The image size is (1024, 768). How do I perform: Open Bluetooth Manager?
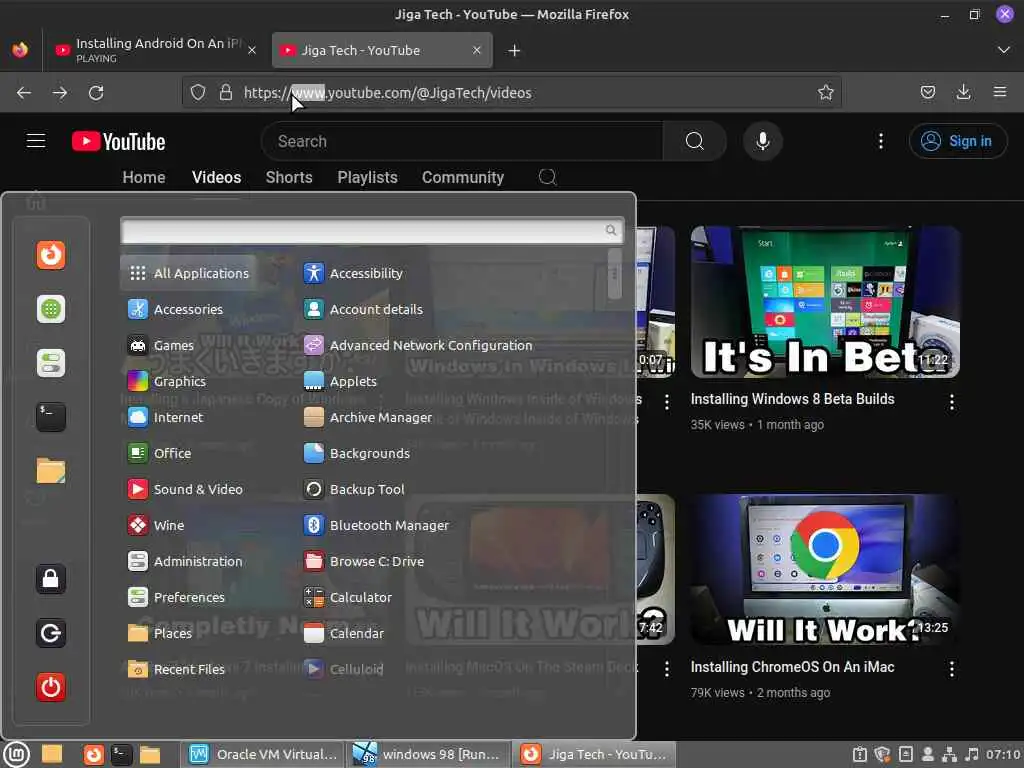[376, 524]
